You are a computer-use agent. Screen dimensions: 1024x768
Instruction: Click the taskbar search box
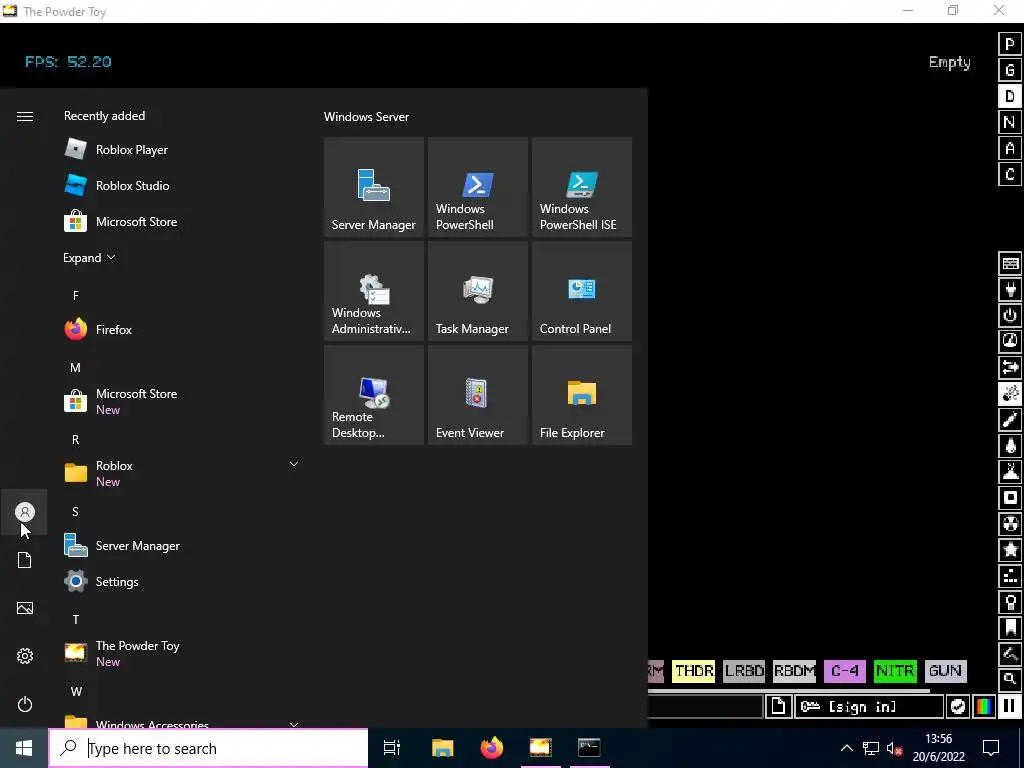(208, 748)
